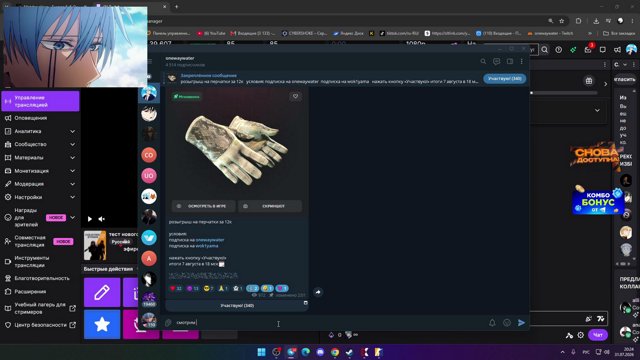Viewport: 640px width, 360px height.
Task: Open Chrome from the taskbar
Action: coord(335,352)
